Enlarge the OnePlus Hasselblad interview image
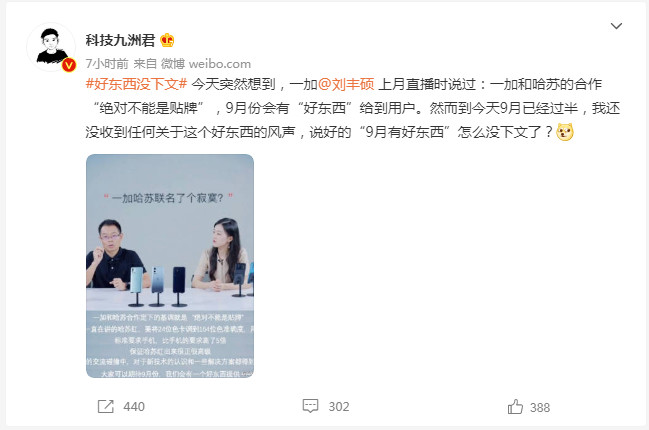This screenshot has height=430, width=649. [170, 266]
